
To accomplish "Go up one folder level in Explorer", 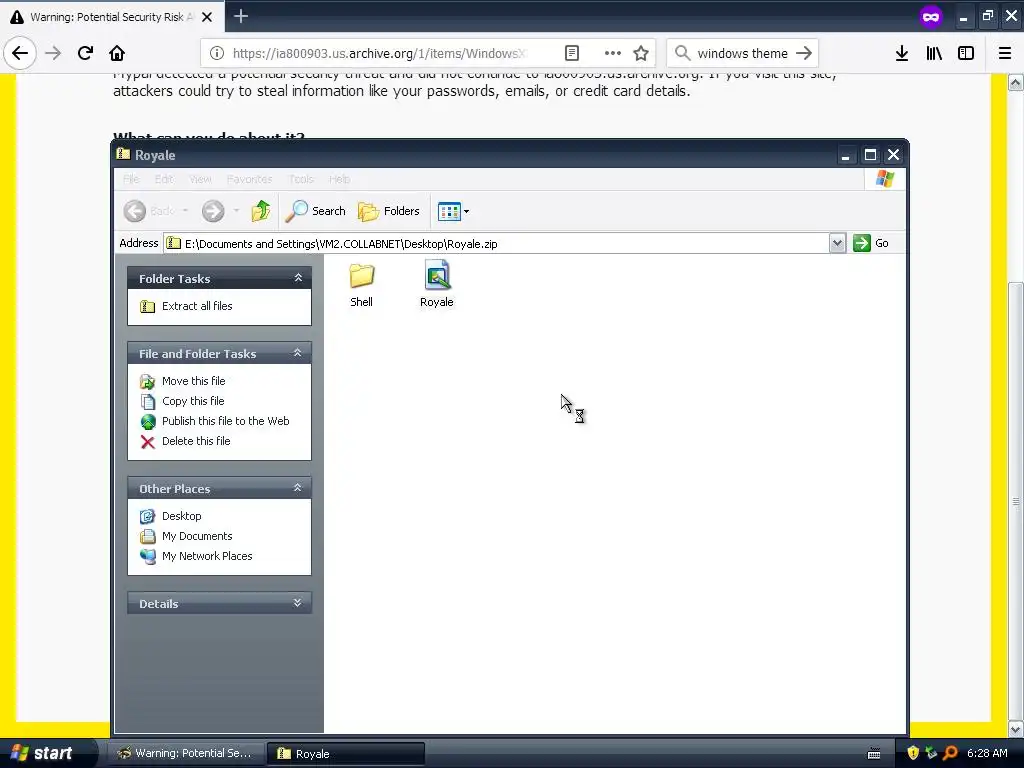I will 261,211.
